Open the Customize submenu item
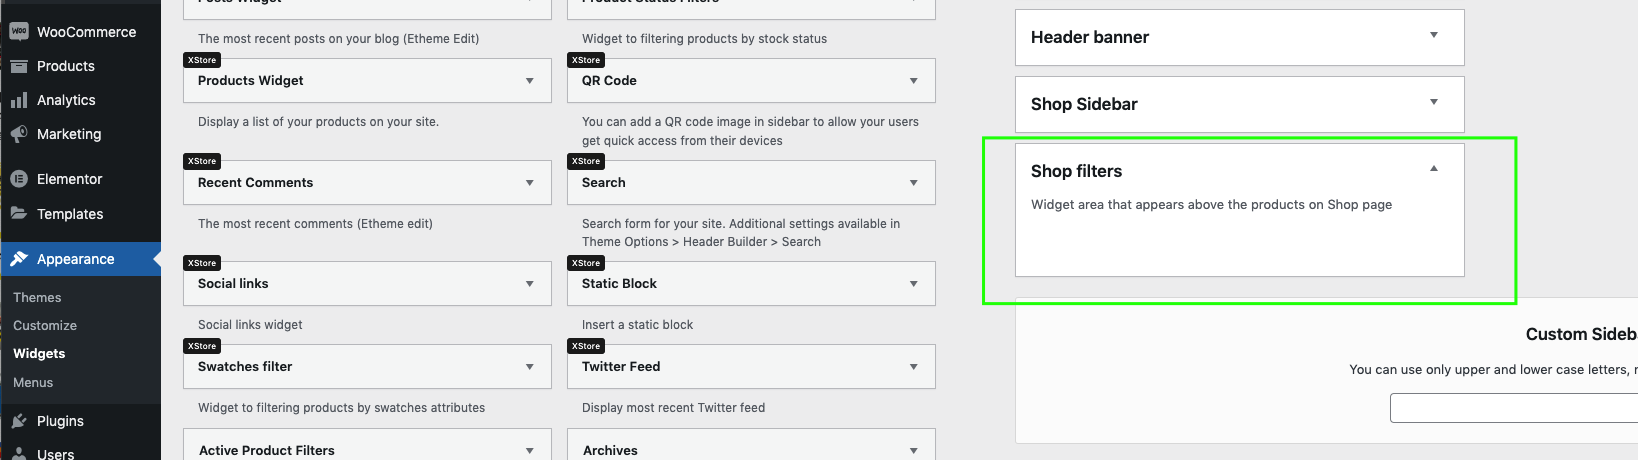The height and width of the screenshot is (460, 1638). tap(45, 326)
